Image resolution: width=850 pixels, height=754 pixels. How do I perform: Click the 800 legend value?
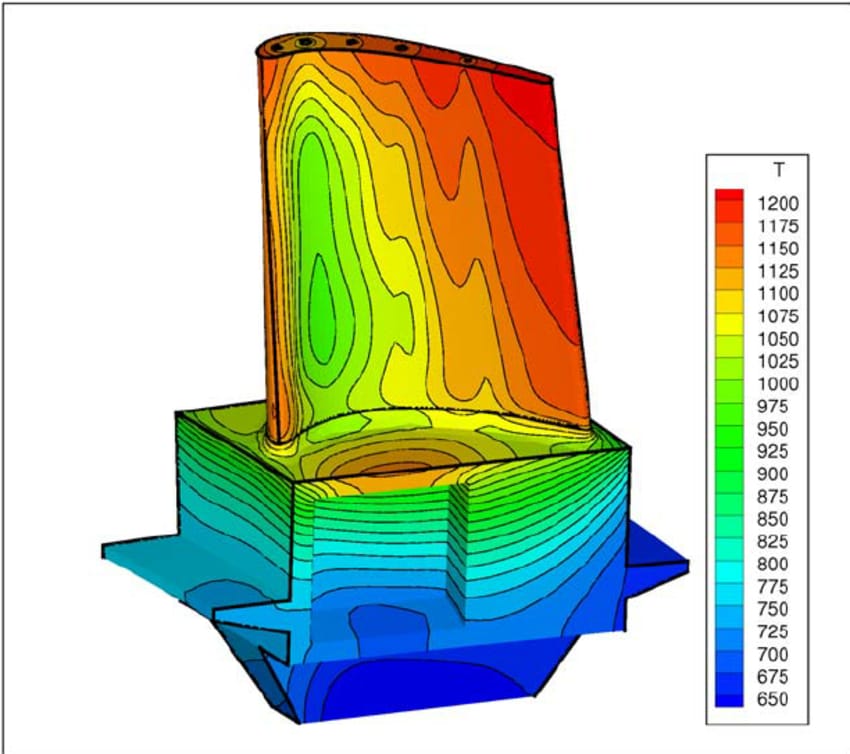pyautogui.click(x=772, y=564)
